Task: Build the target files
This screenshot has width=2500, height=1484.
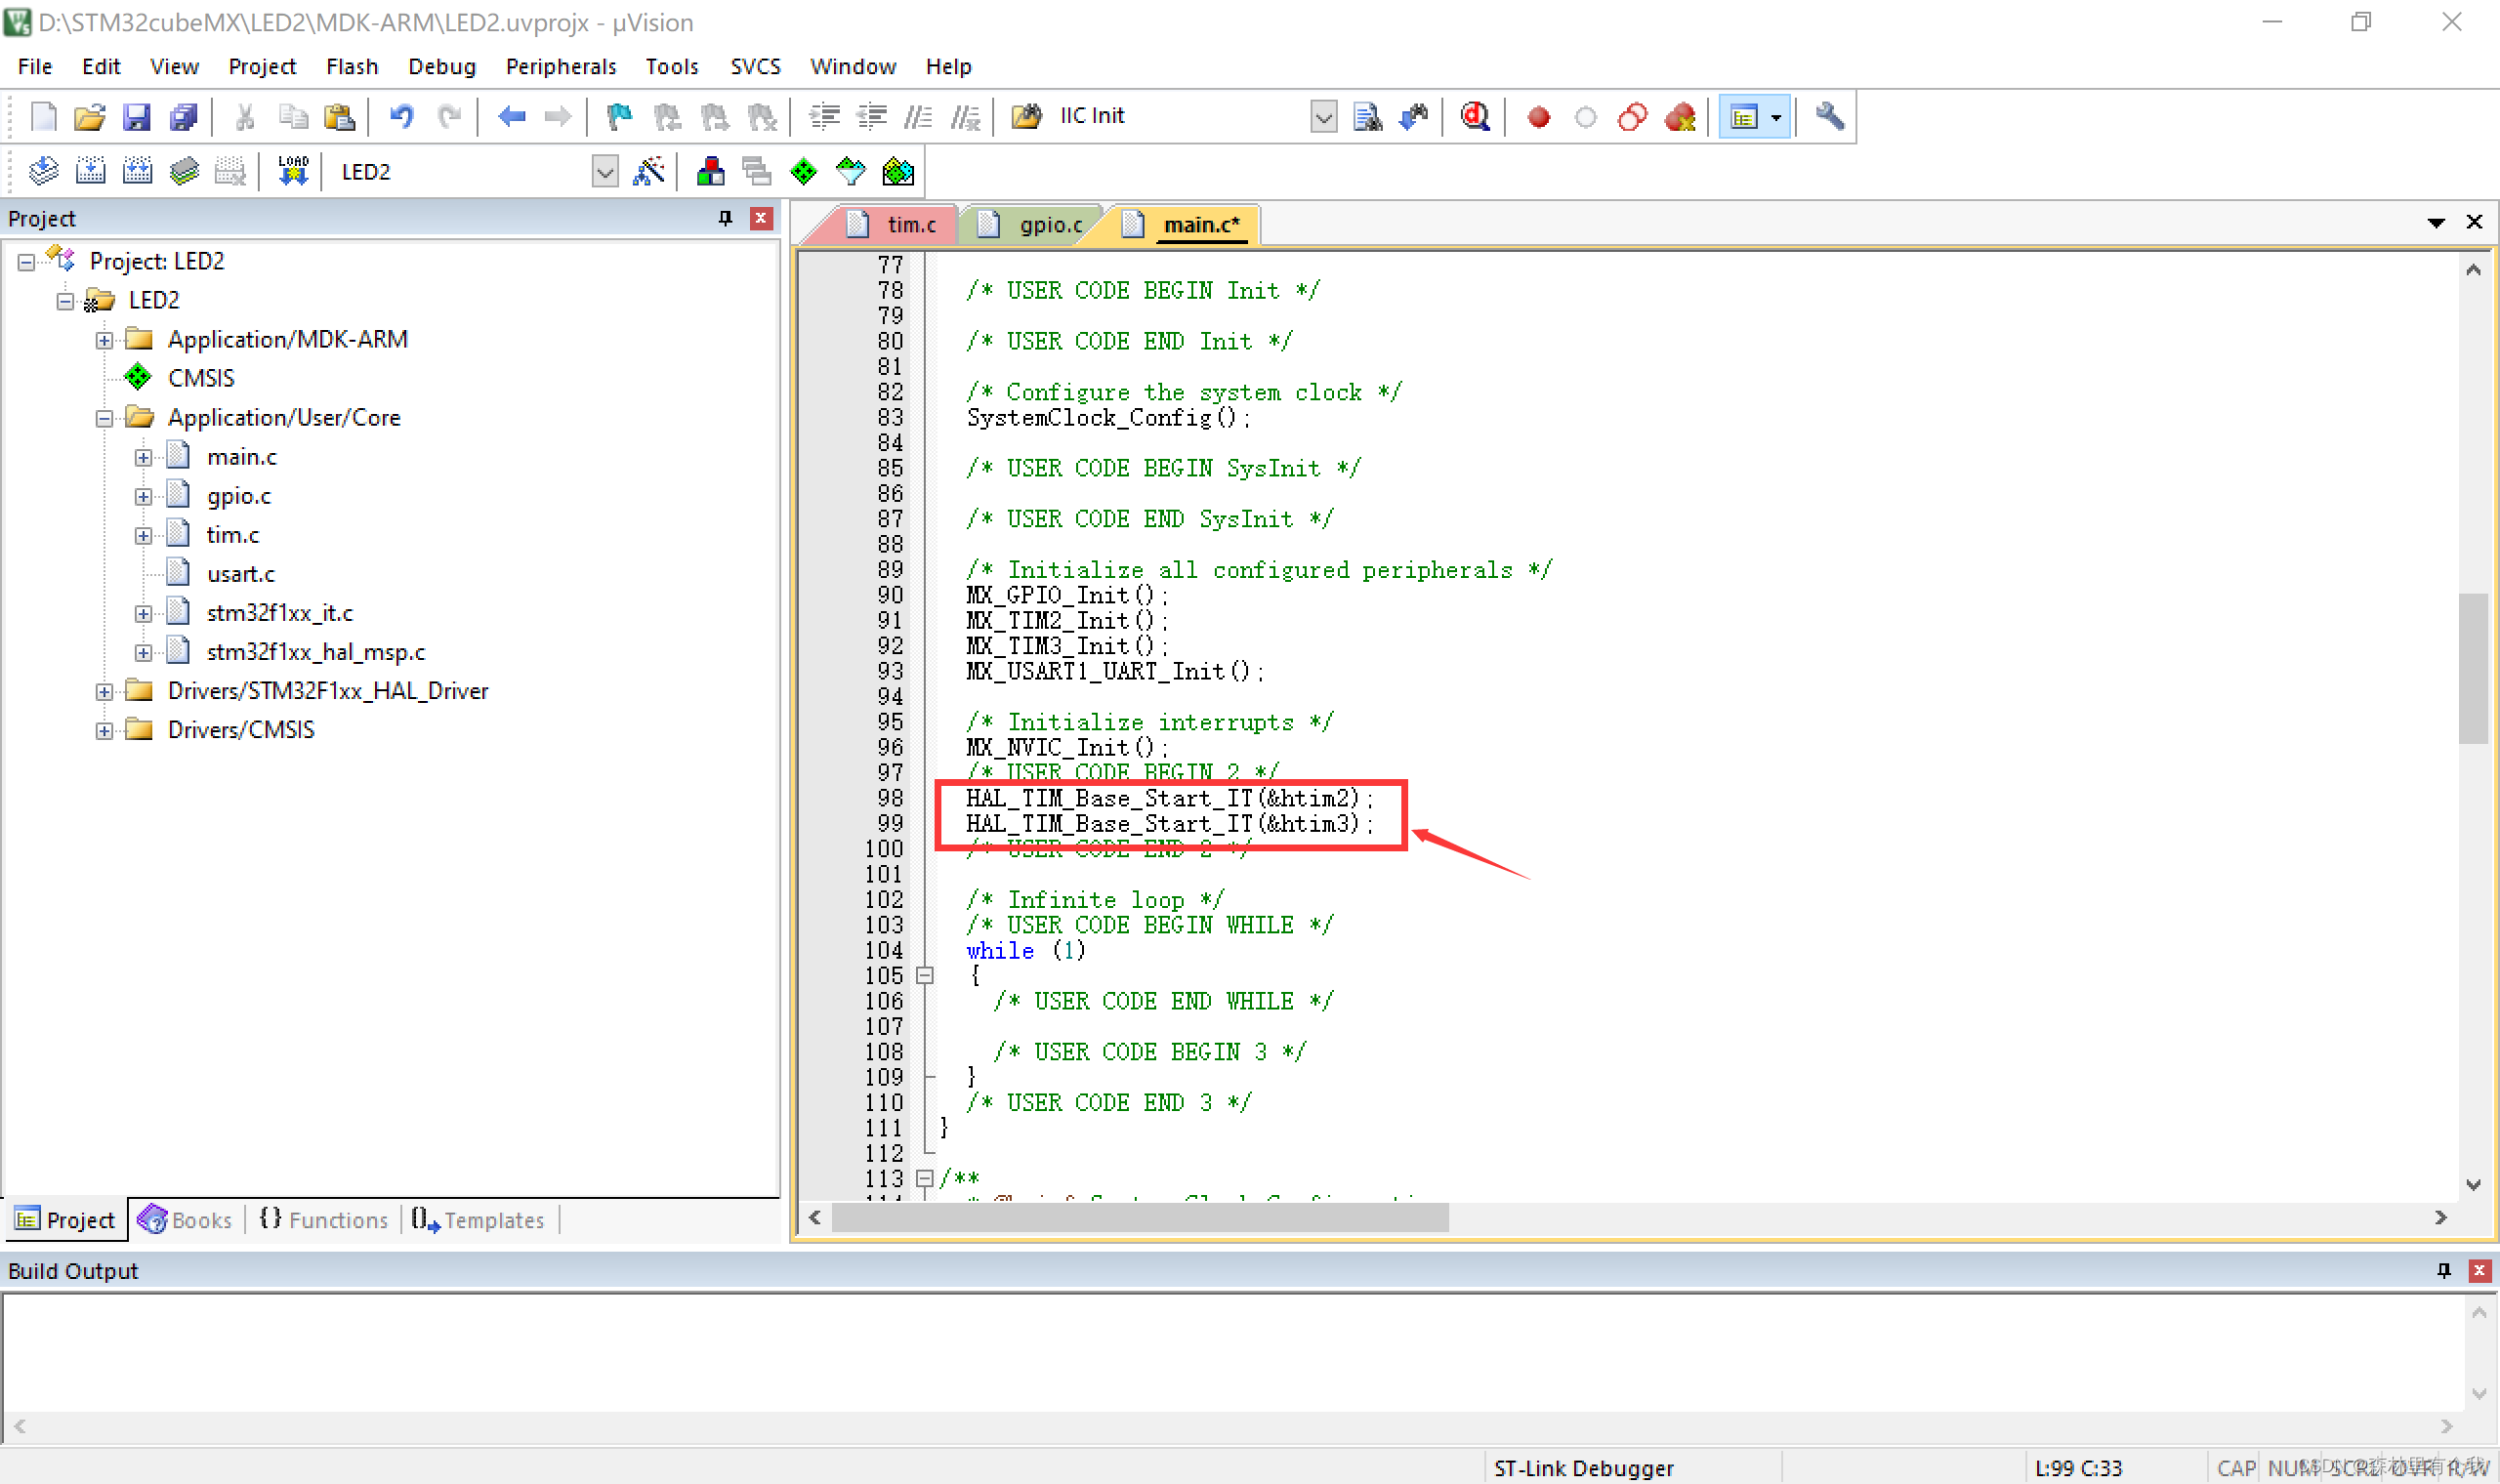Action: (90, 172)
